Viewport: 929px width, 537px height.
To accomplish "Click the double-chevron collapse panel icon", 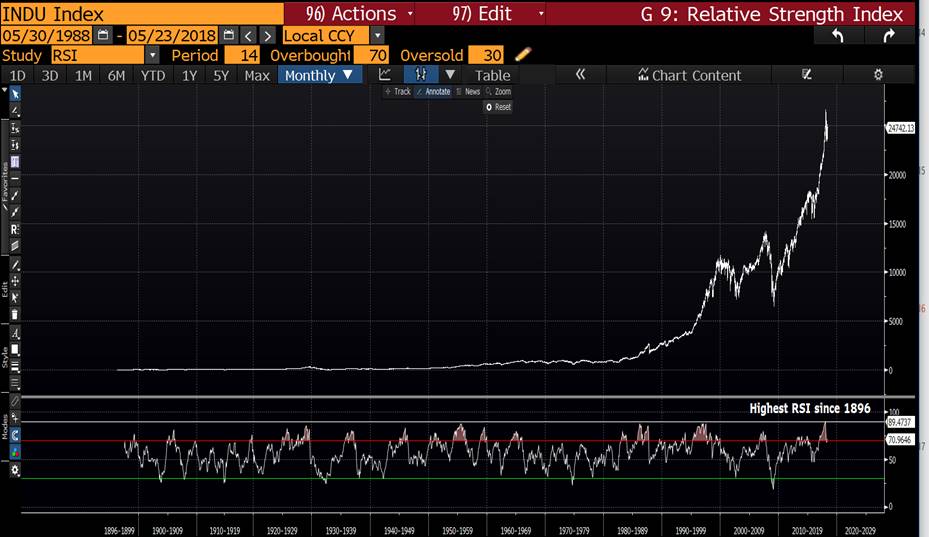I will [581, 75].
